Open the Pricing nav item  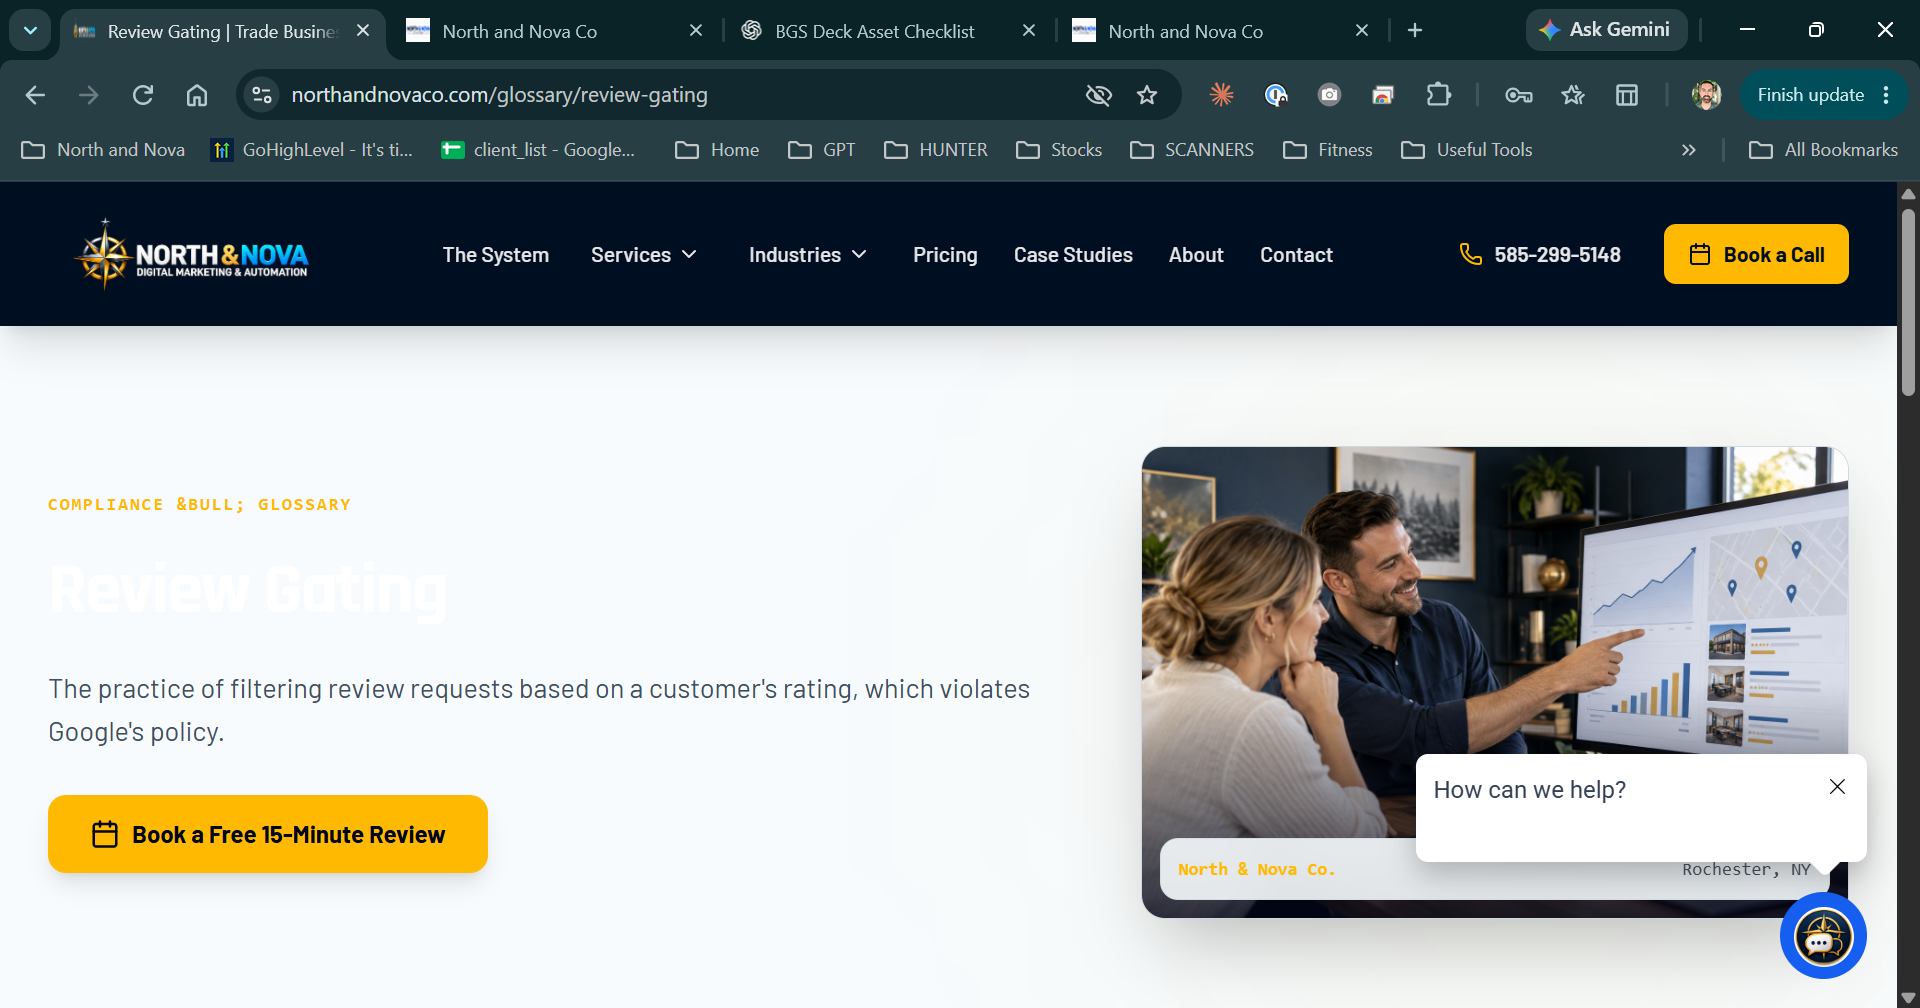coord(945,255)
